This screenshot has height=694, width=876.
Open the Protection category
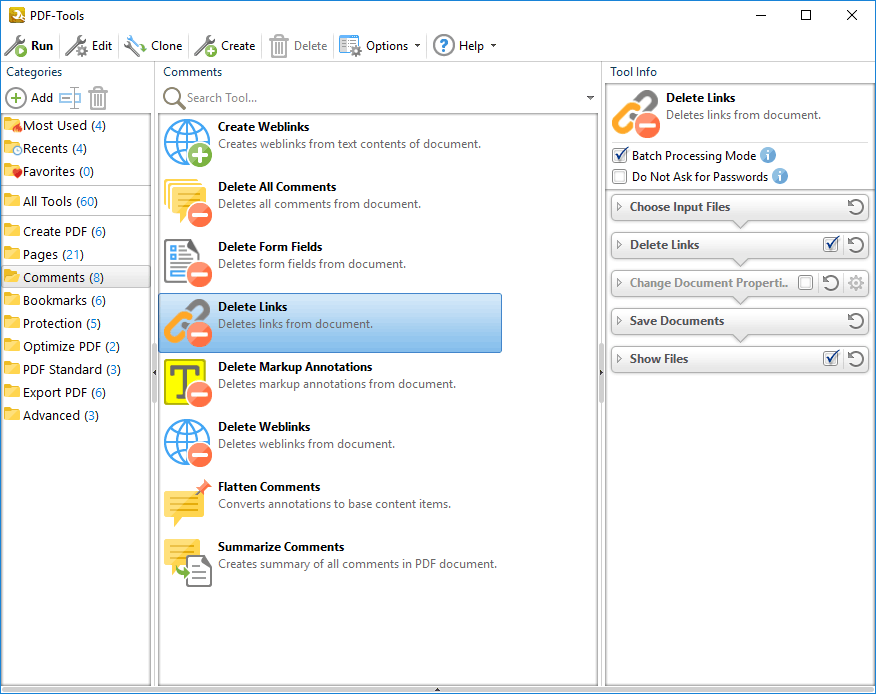[x=76, y=324]
